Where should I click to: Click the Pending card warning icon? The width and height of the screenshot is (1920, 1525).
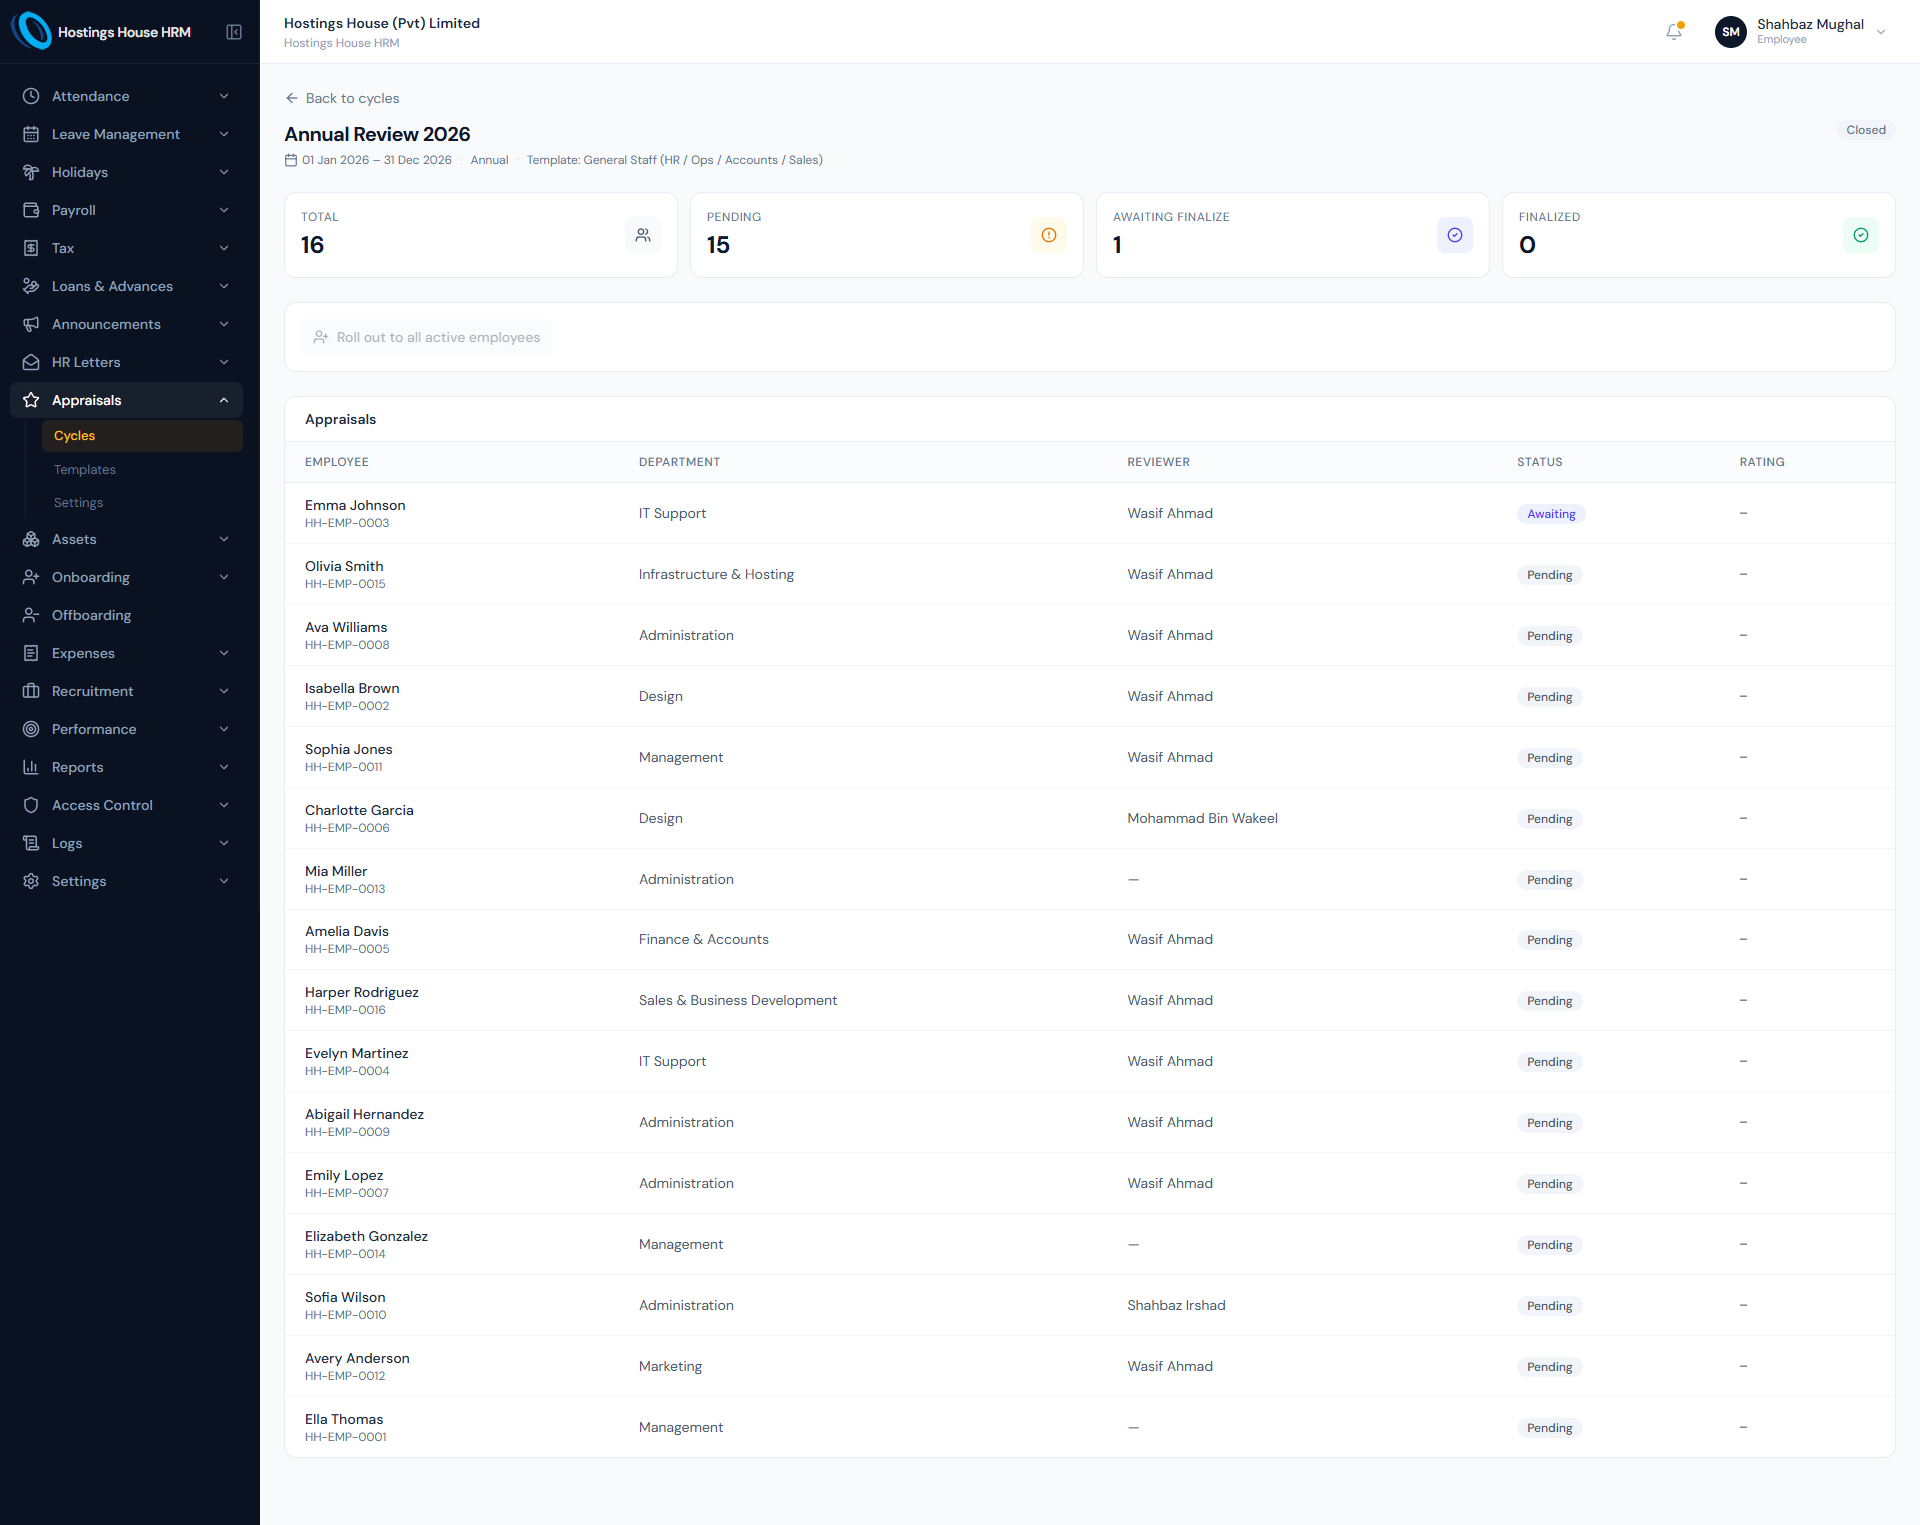click(1049, 235)
